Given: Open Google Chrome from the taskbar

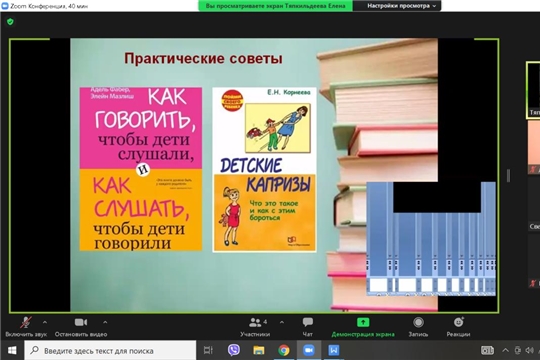Looking at the screenshot, I should click(284, 350).
